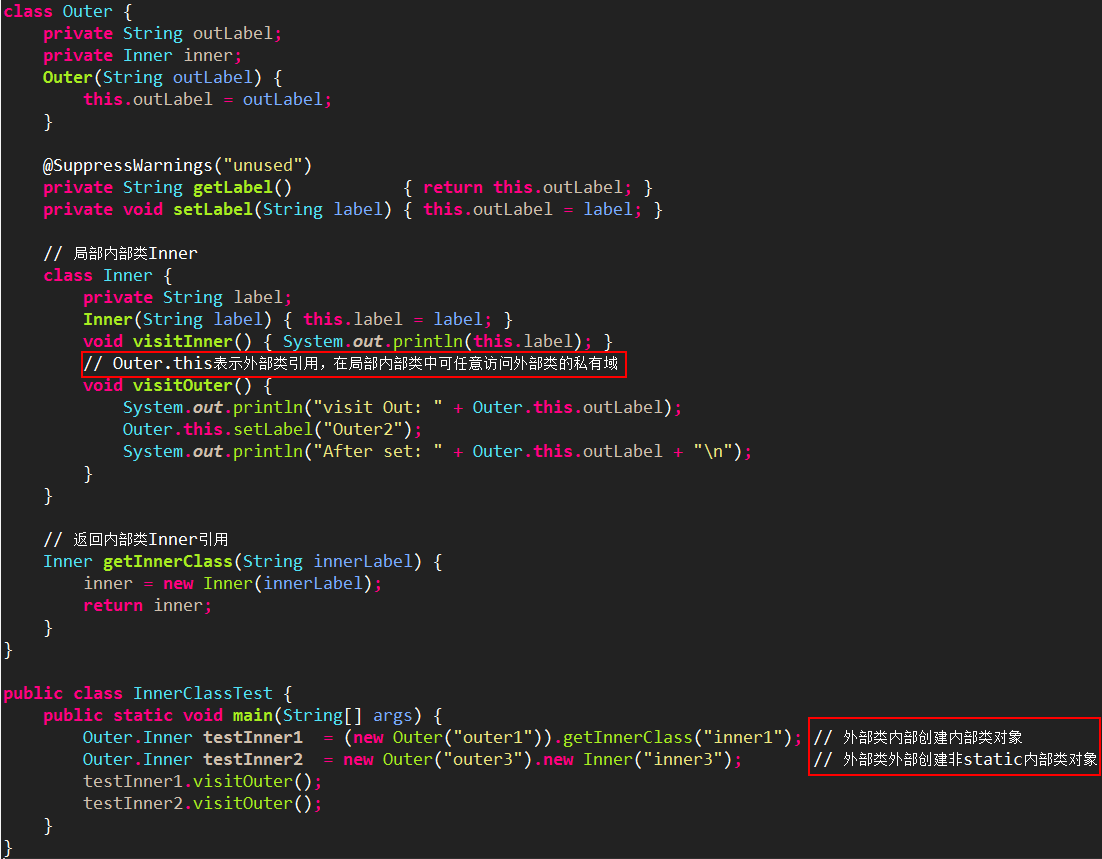This screenshot has height=859, width=1102.
Task: Click the 'class Outer {' declaration line
Action: (x=67, y=11)
